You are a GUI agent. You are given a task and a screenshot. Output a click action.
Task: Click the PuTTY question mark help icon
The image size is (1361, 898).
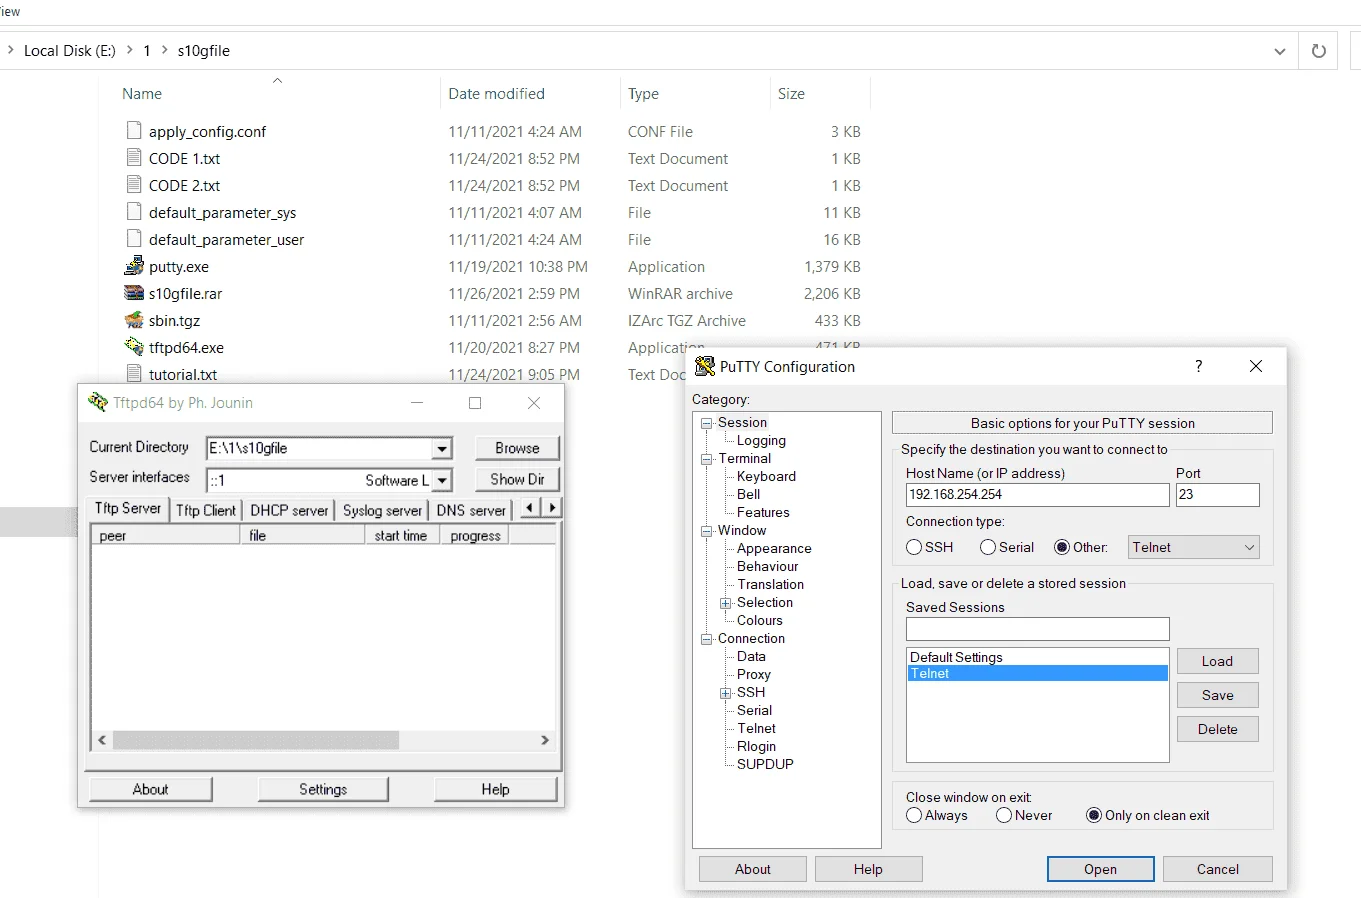pyautogui.click(x=1198, y=366)
